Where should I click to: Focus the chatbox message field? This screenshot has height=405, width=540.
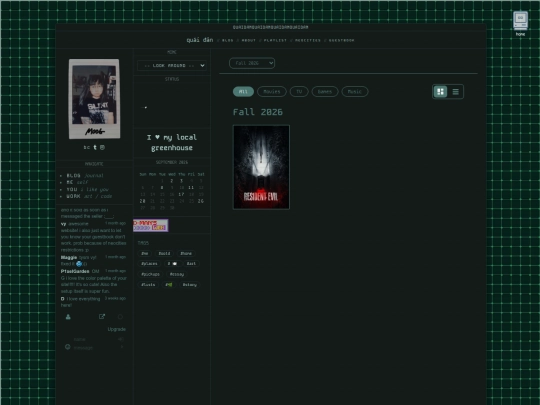(96, 347)
